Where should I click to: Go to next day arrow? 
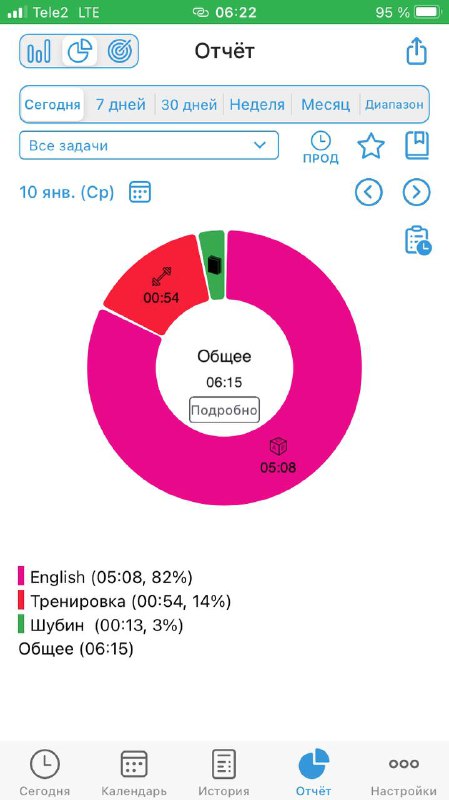point(417,192)
